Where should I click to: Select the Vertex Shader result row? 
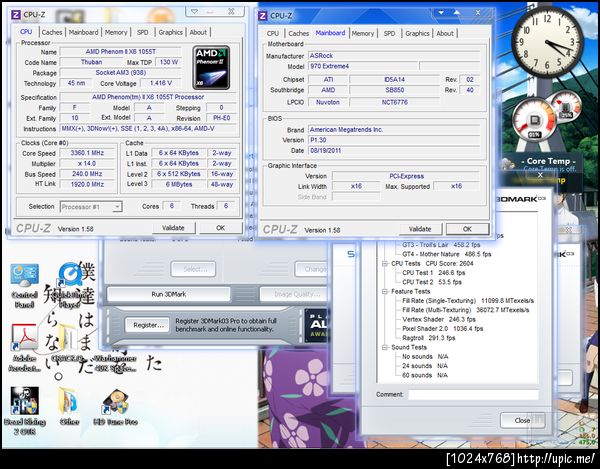coord(439,319)
